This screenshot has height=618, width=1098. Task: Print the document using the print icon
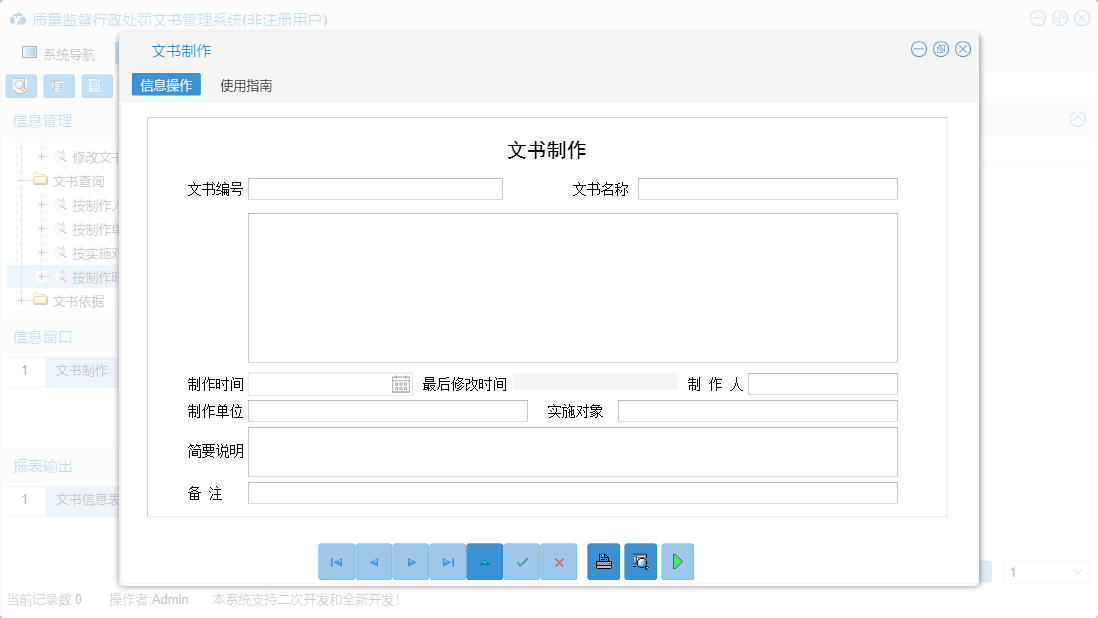[603, 561]
